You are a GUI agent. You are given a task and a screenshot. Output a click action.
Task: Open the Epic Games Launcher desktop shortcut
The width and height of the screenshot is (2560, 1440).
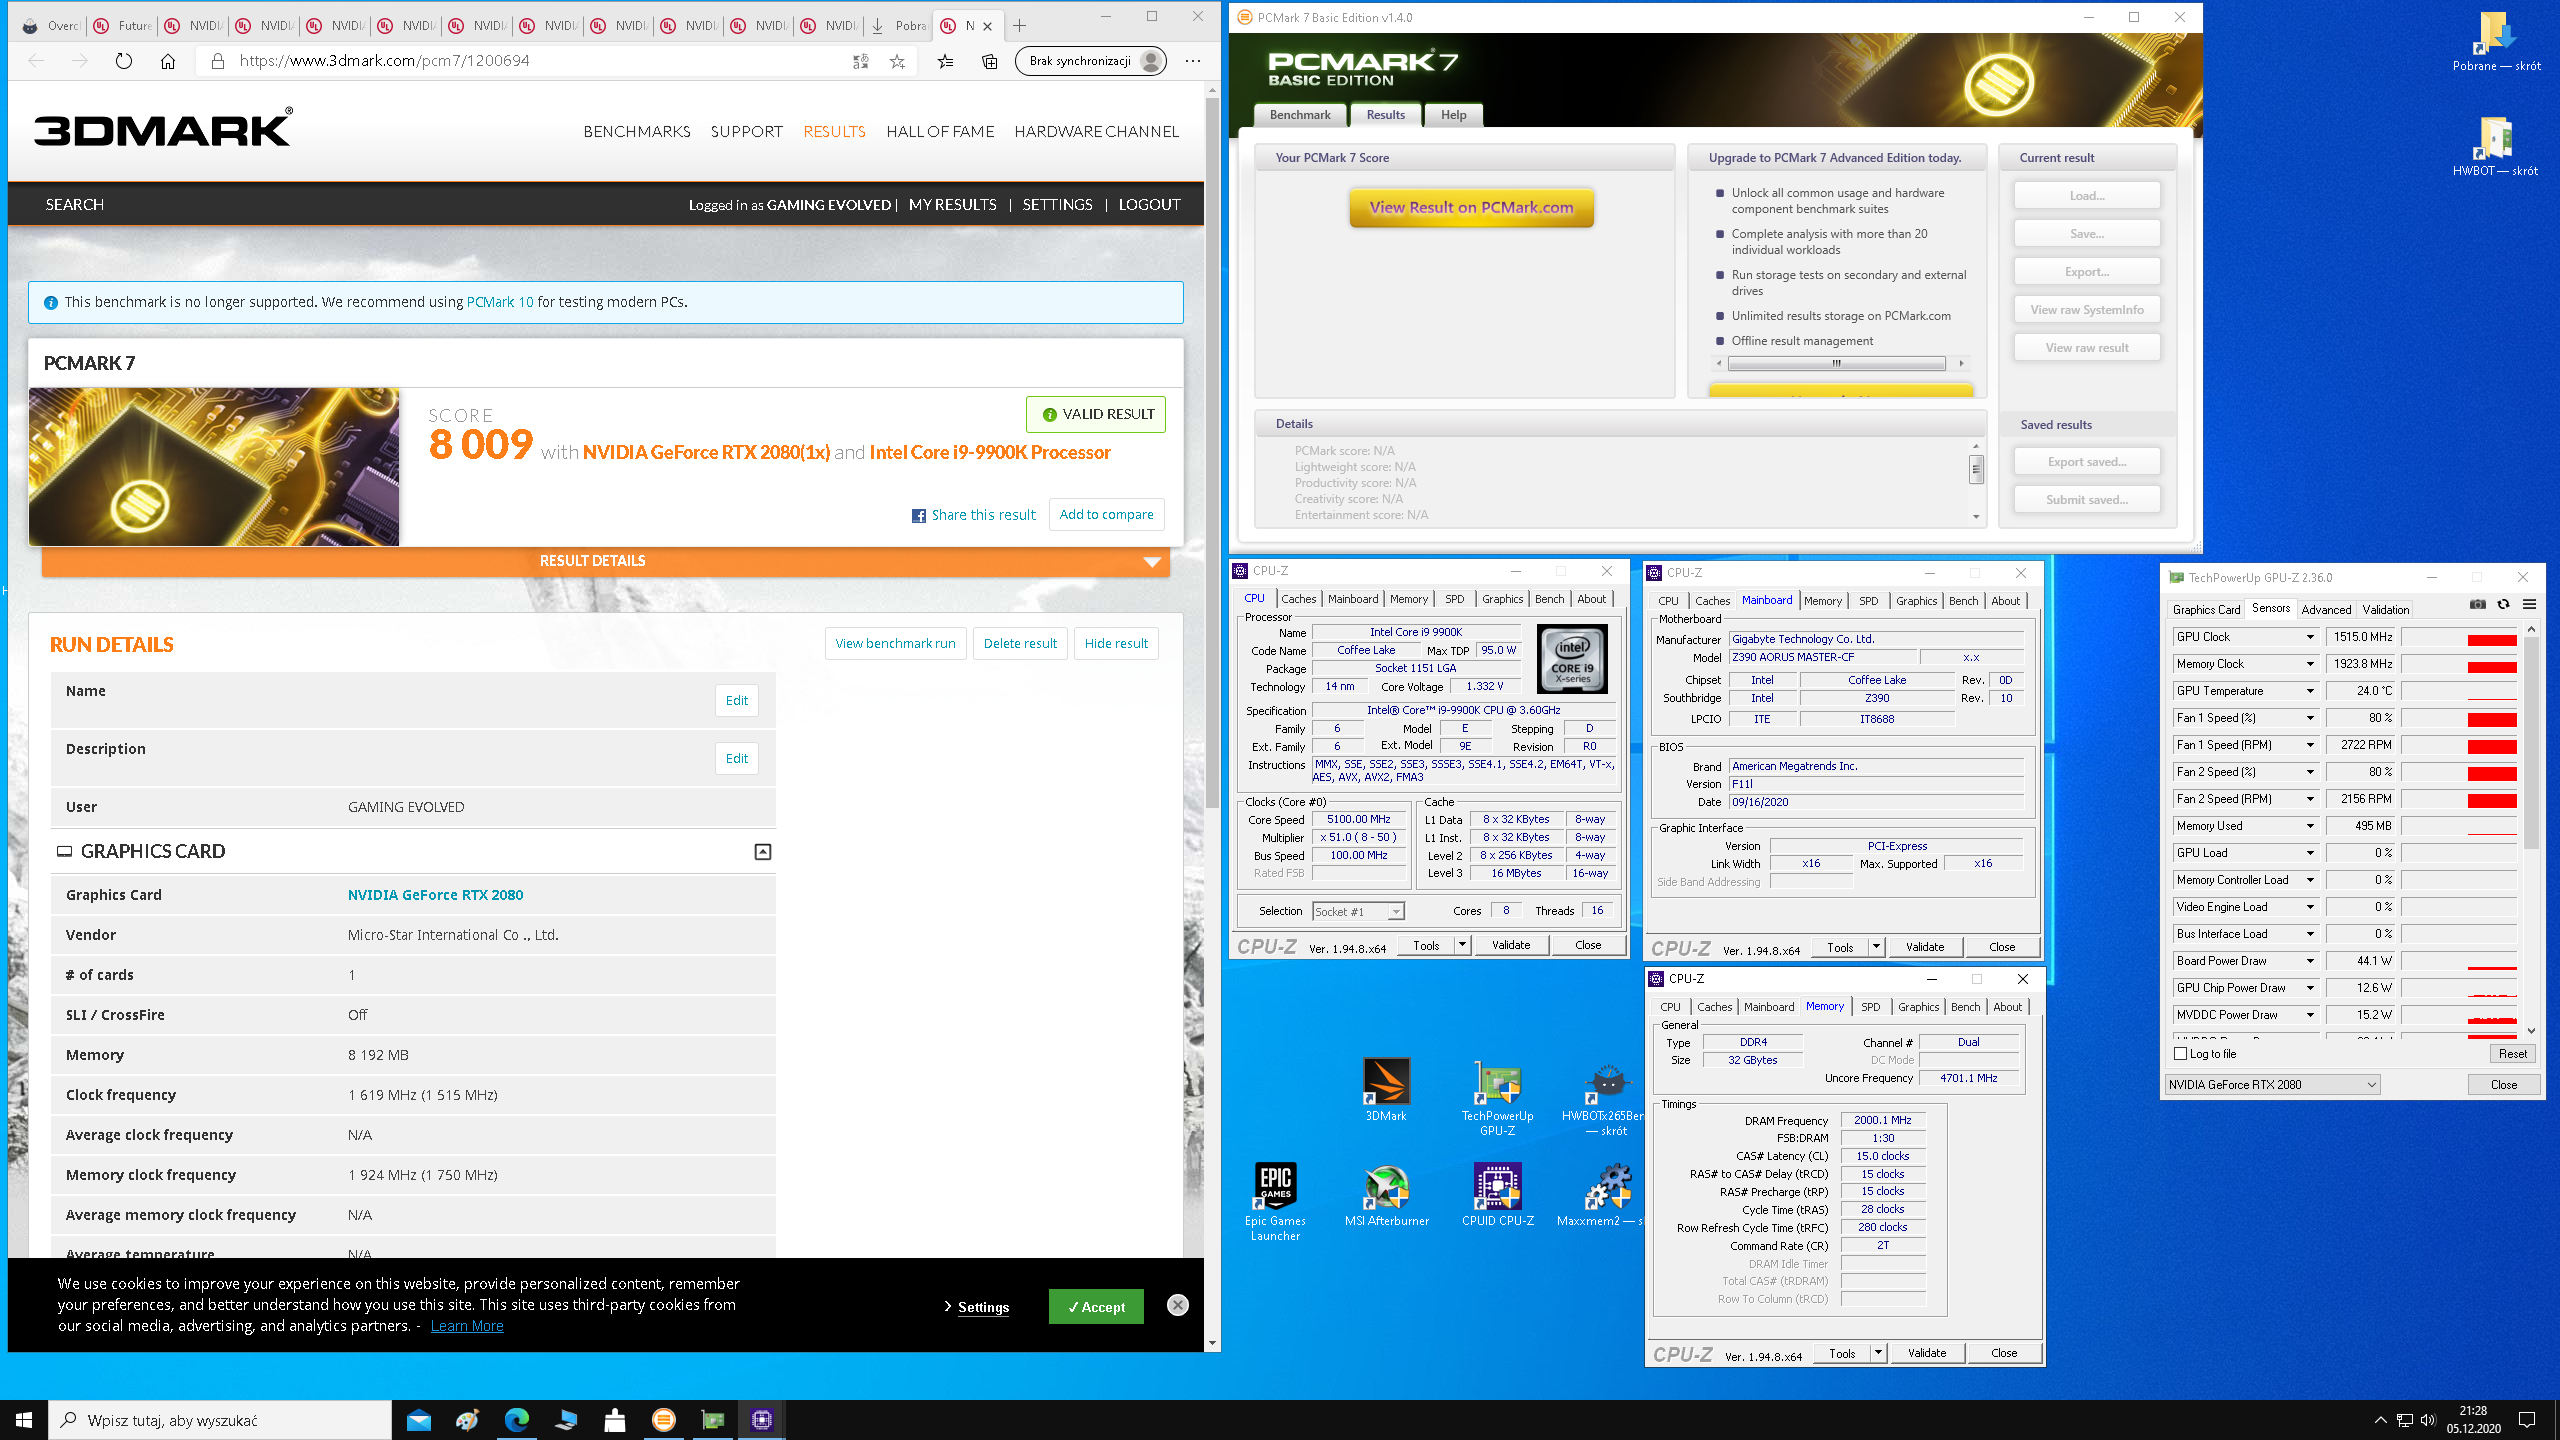coord(1275,1202)
